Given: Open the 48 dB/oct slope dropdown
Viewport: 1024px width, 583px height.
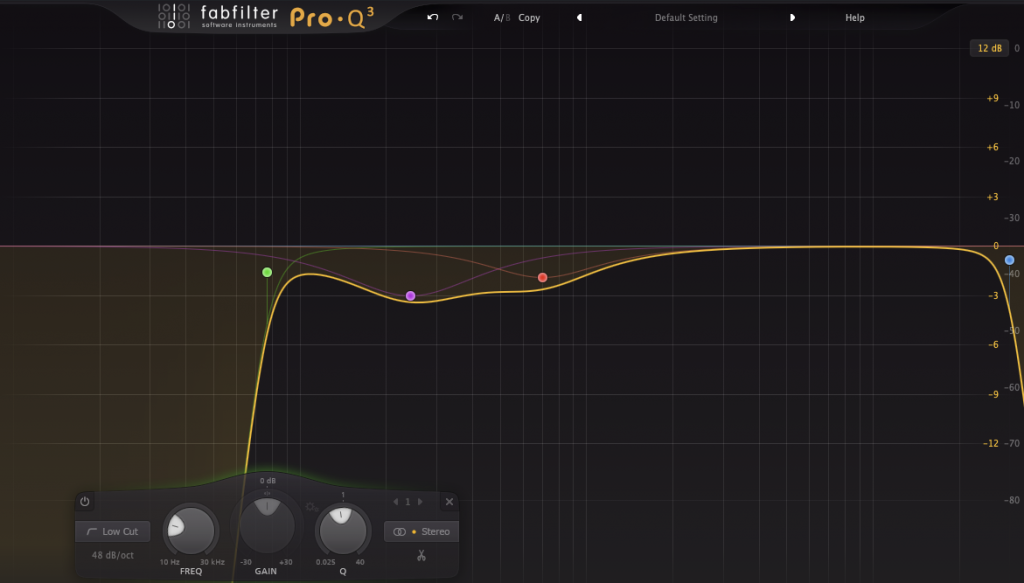Looking at the screenshot, I should click(x=112, y=555).
